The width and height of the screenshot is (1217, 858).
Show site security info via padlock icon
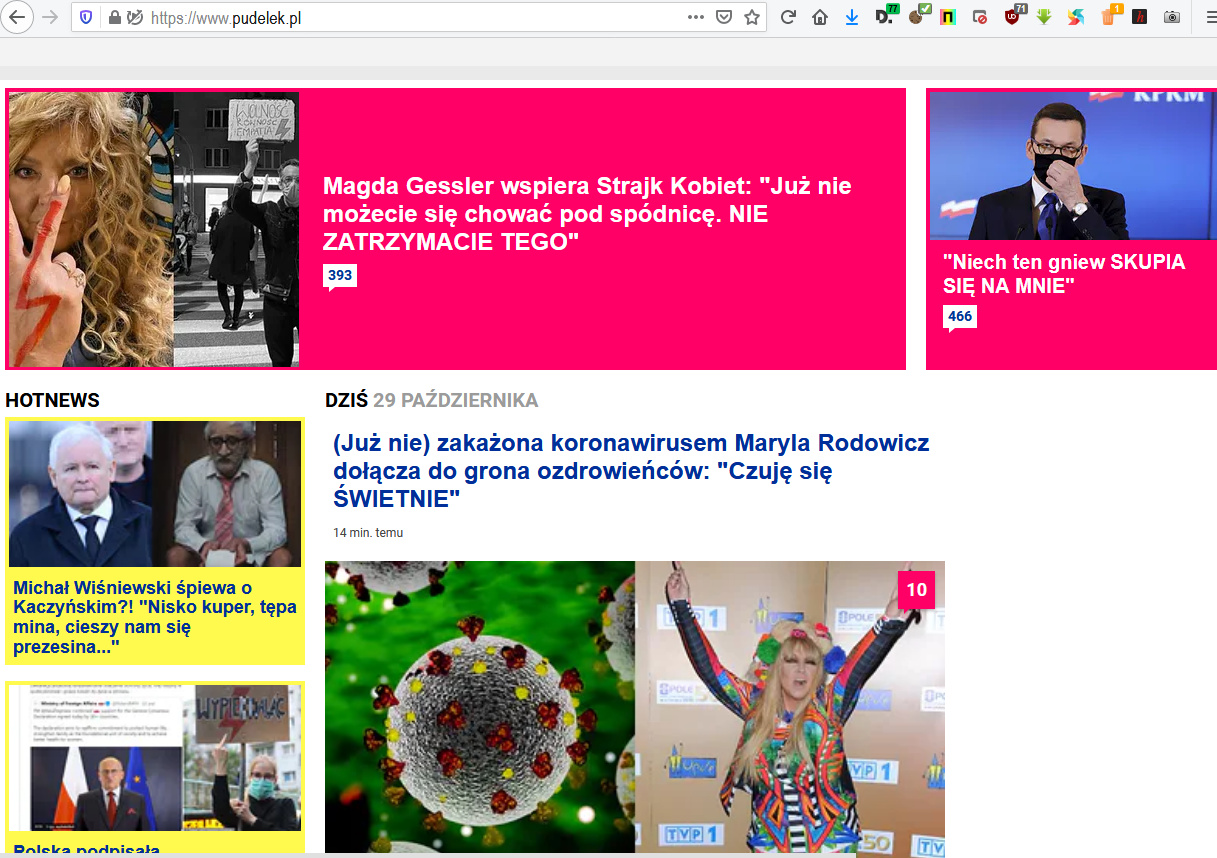[114, 17]
